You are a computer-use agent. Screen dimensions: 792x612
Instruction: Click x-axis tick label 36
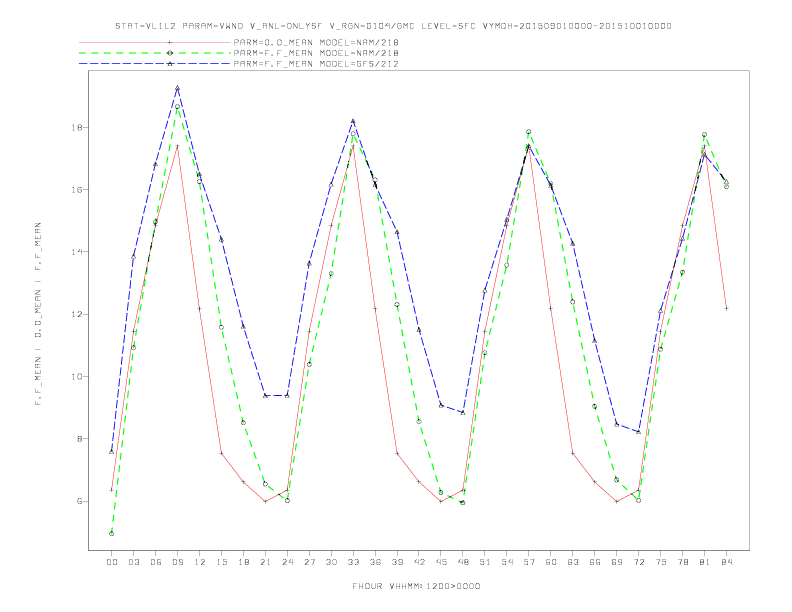point(375,562)
